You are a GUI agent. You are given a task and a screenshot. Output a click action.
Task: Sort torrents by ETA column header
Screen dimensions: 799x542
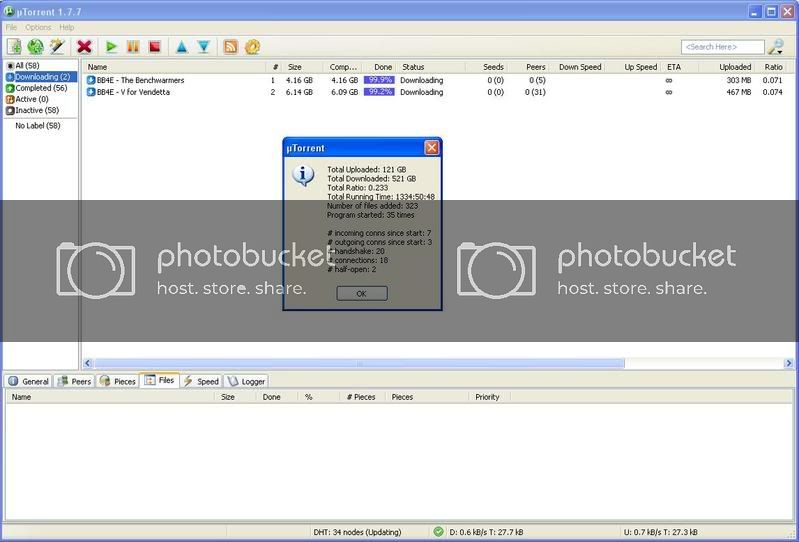click(680, 67)
